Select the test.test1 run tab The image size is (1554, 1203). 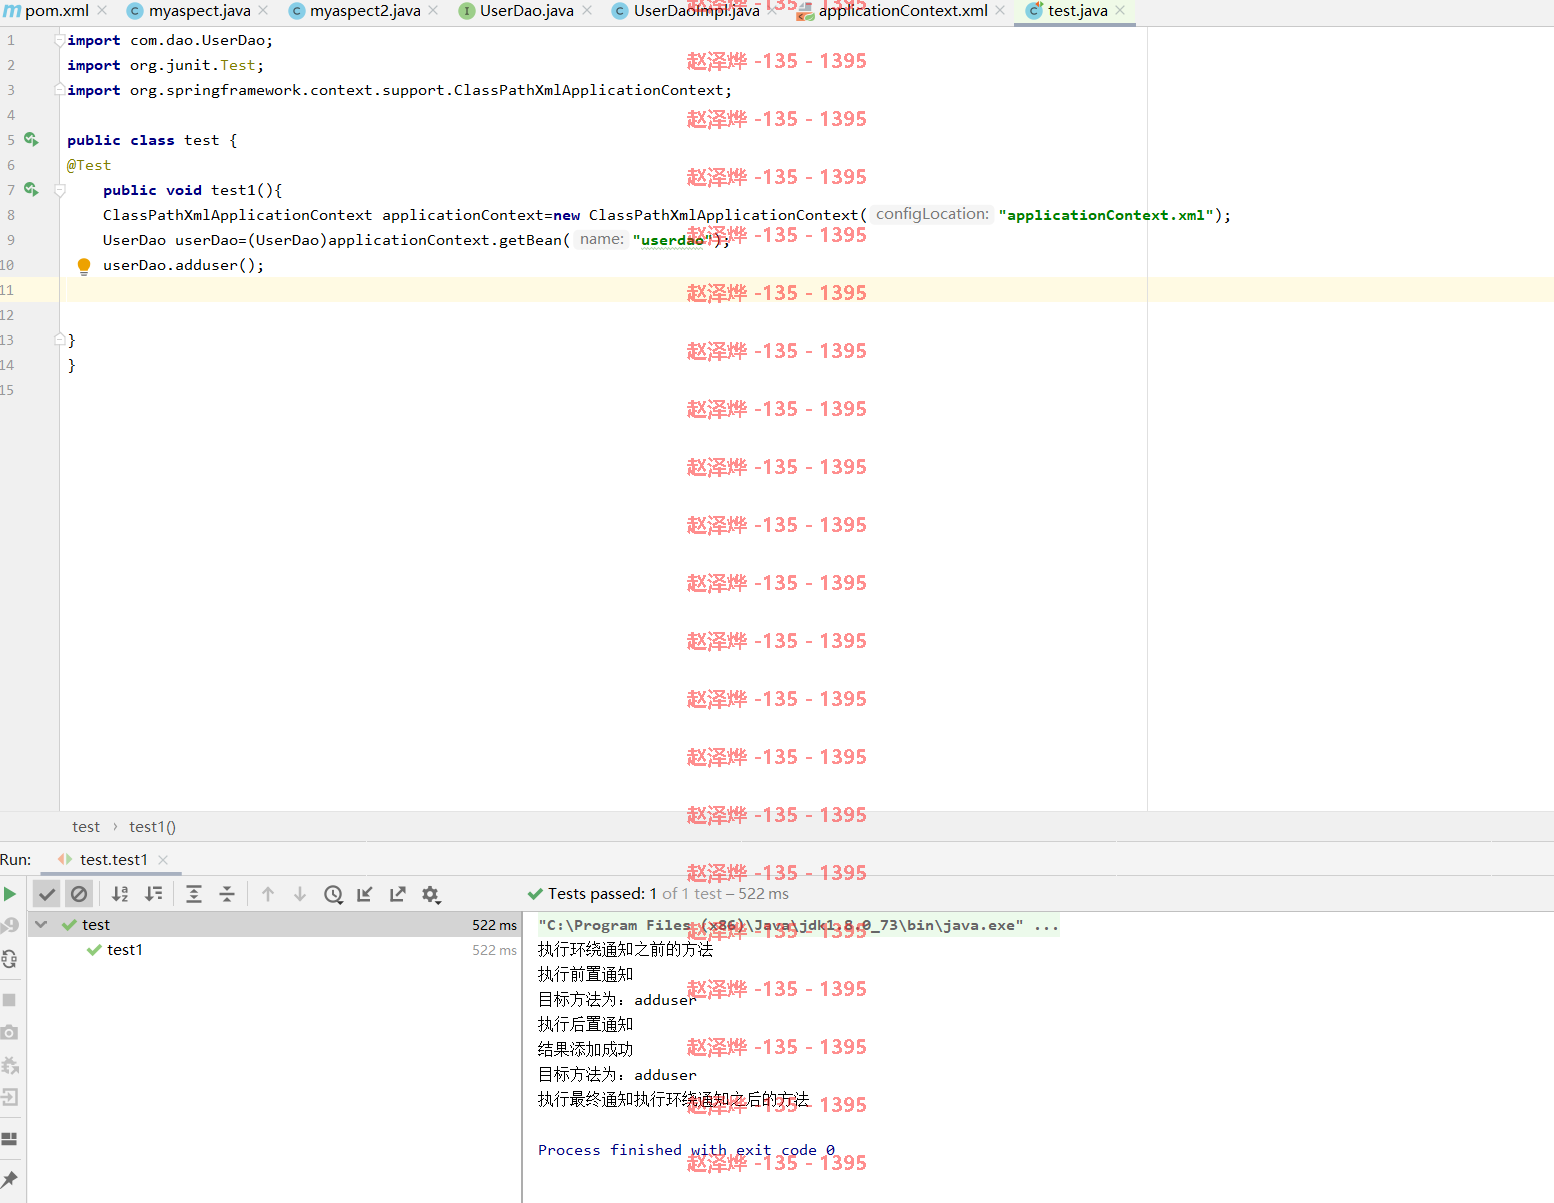(x=113, y=860)
